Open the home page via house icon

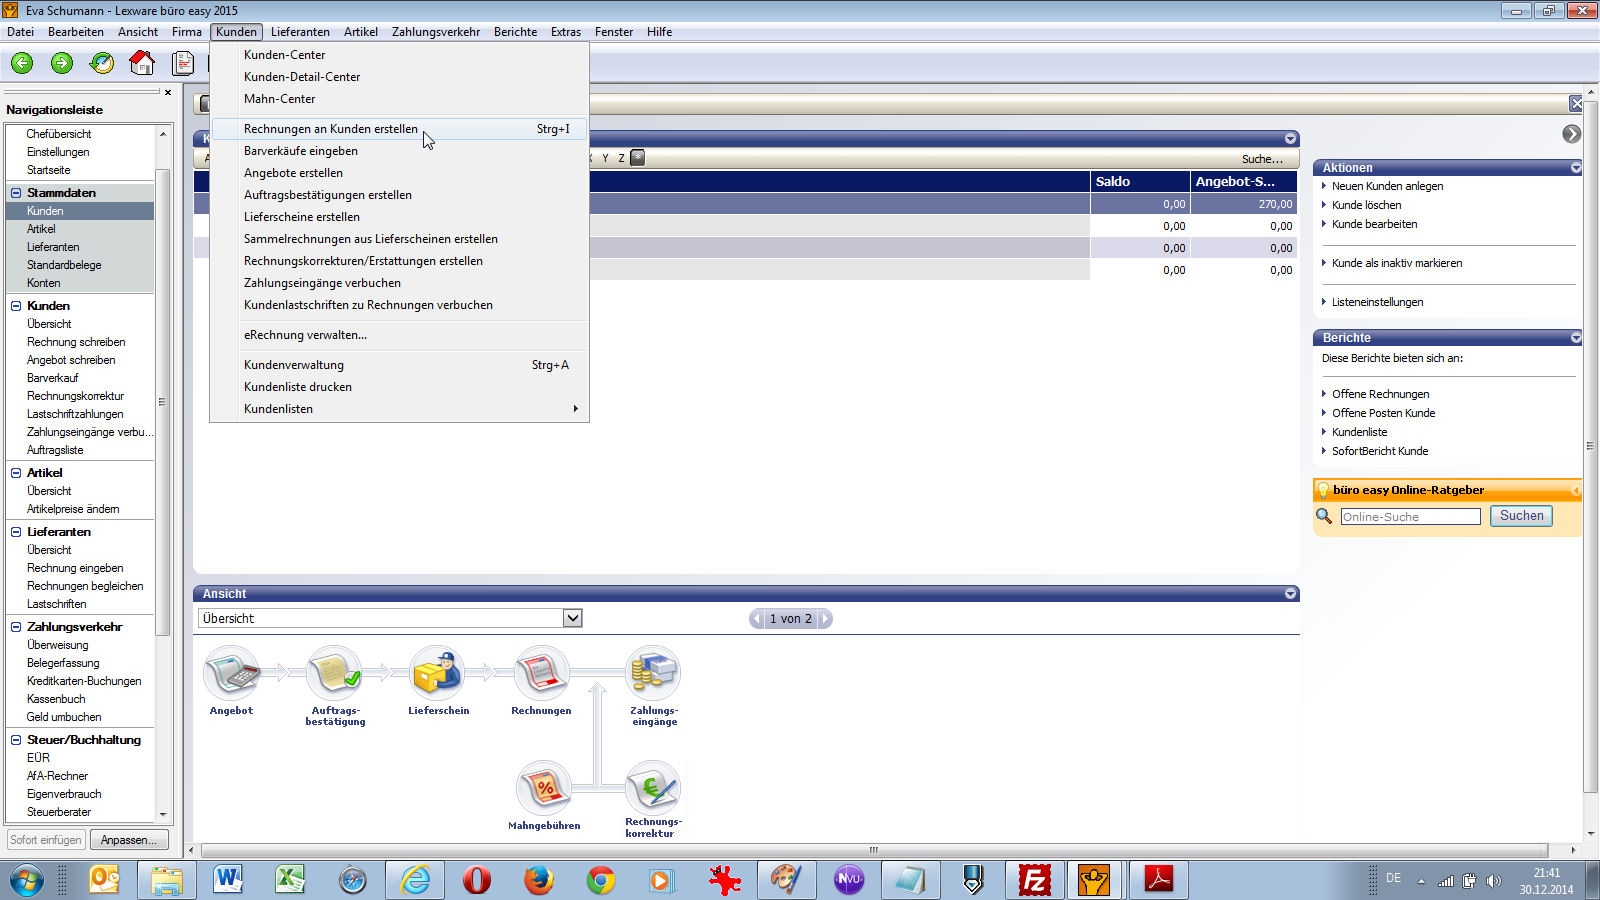pyautogui.click(x=142, y=63)
